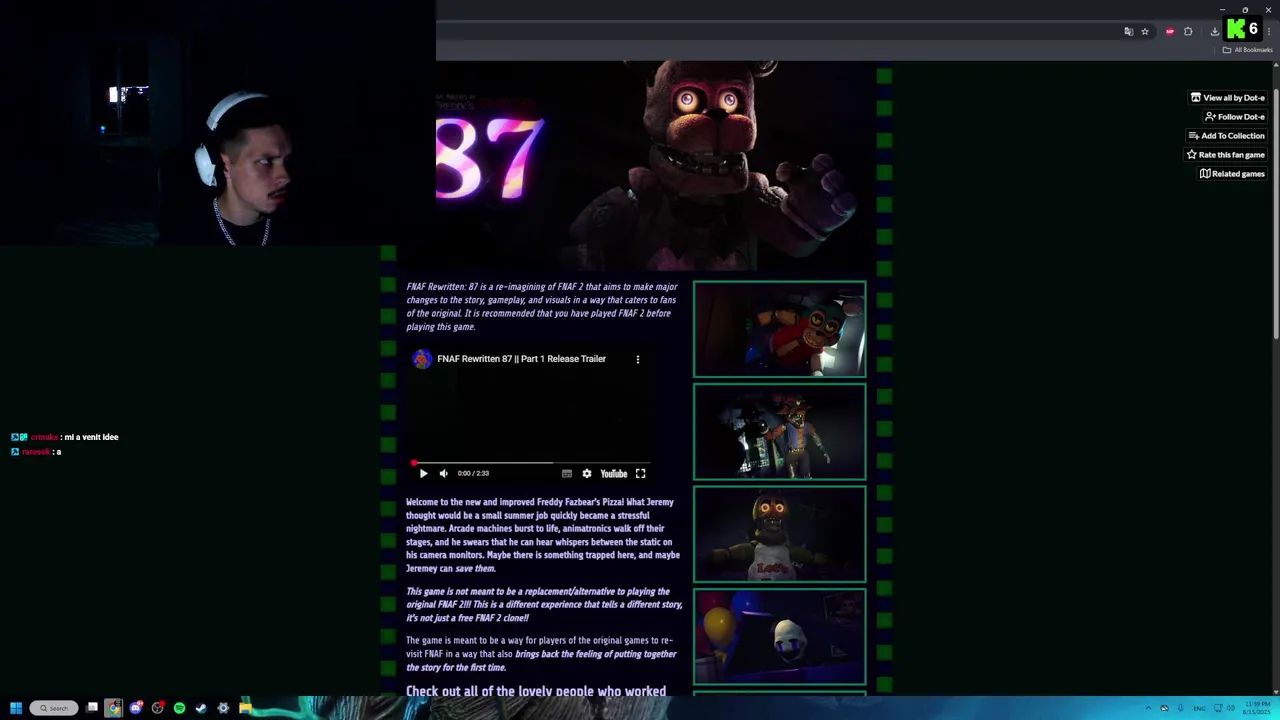Click the microphone tray icon
This screenshot has width=1280, height=720.
click(1180, 708)
